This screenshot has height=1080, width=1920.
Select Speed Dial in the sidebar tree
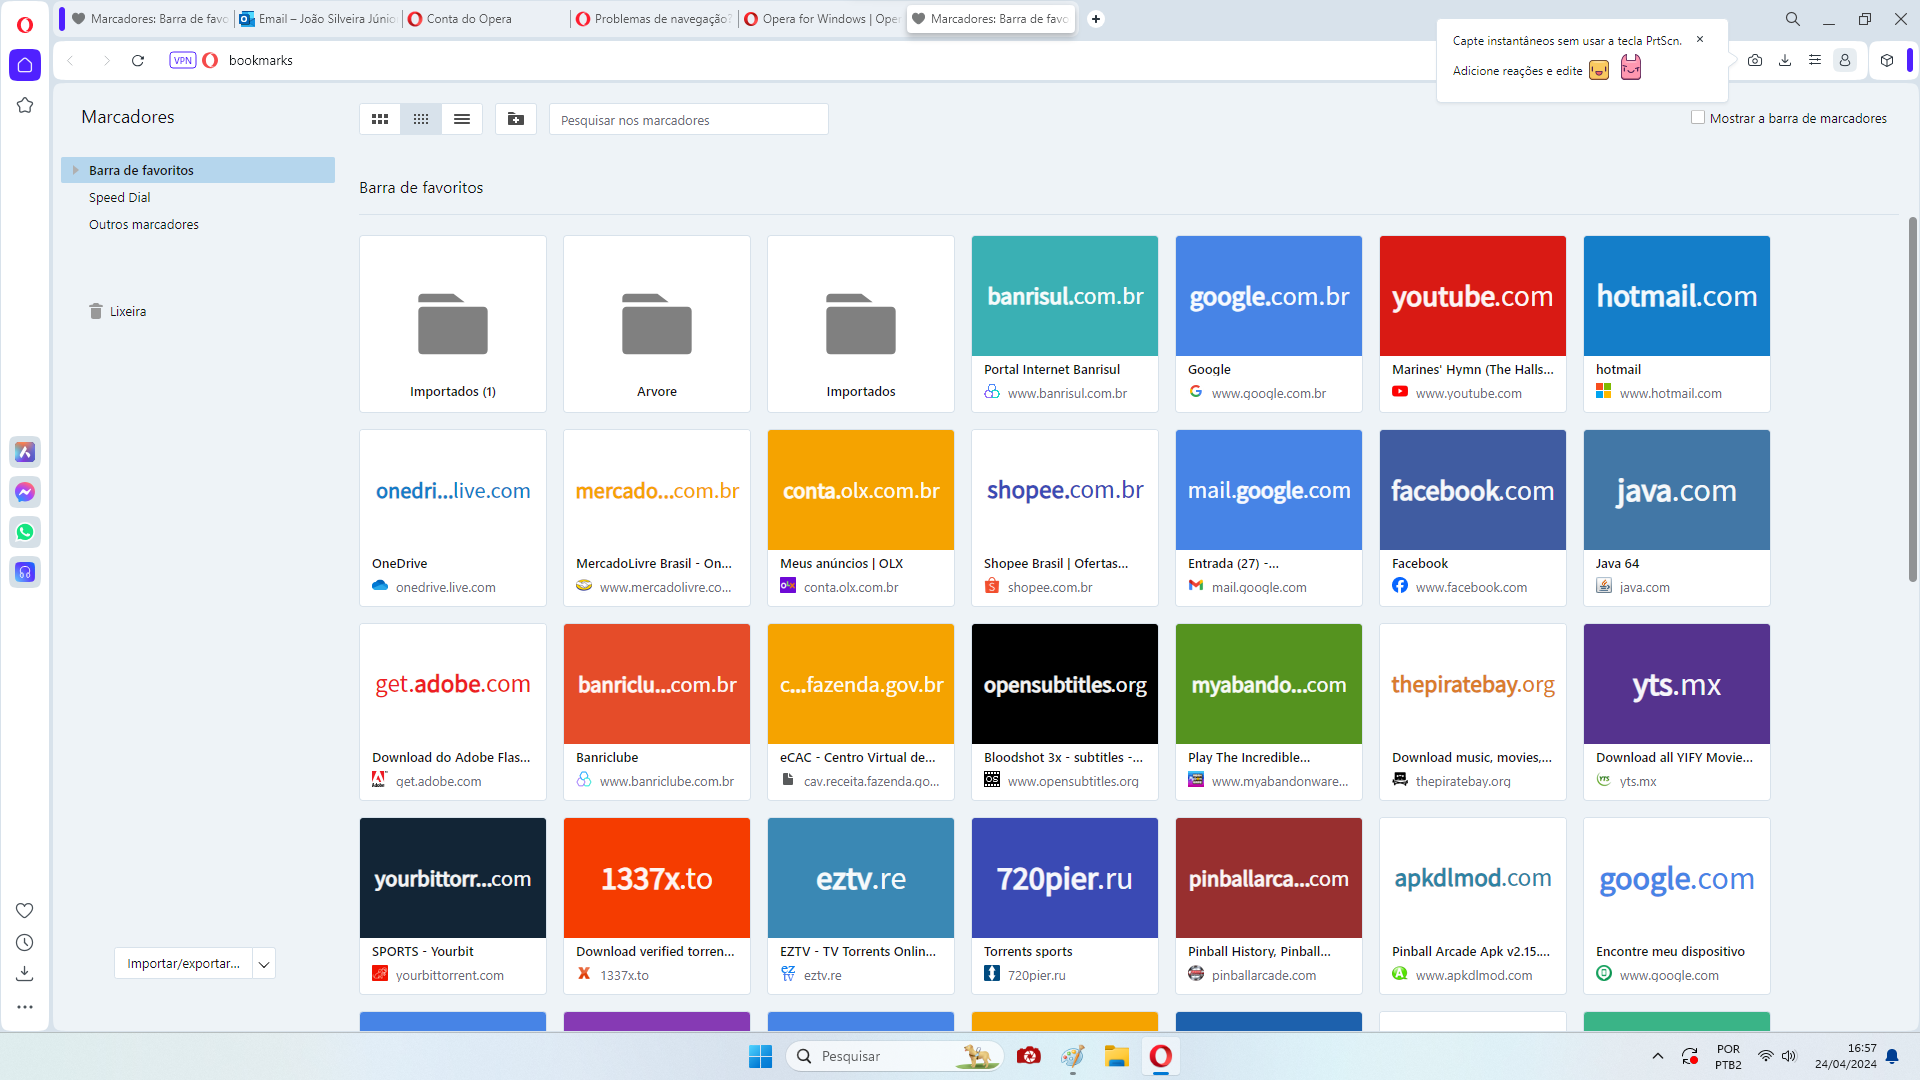(x=120, y=197)
